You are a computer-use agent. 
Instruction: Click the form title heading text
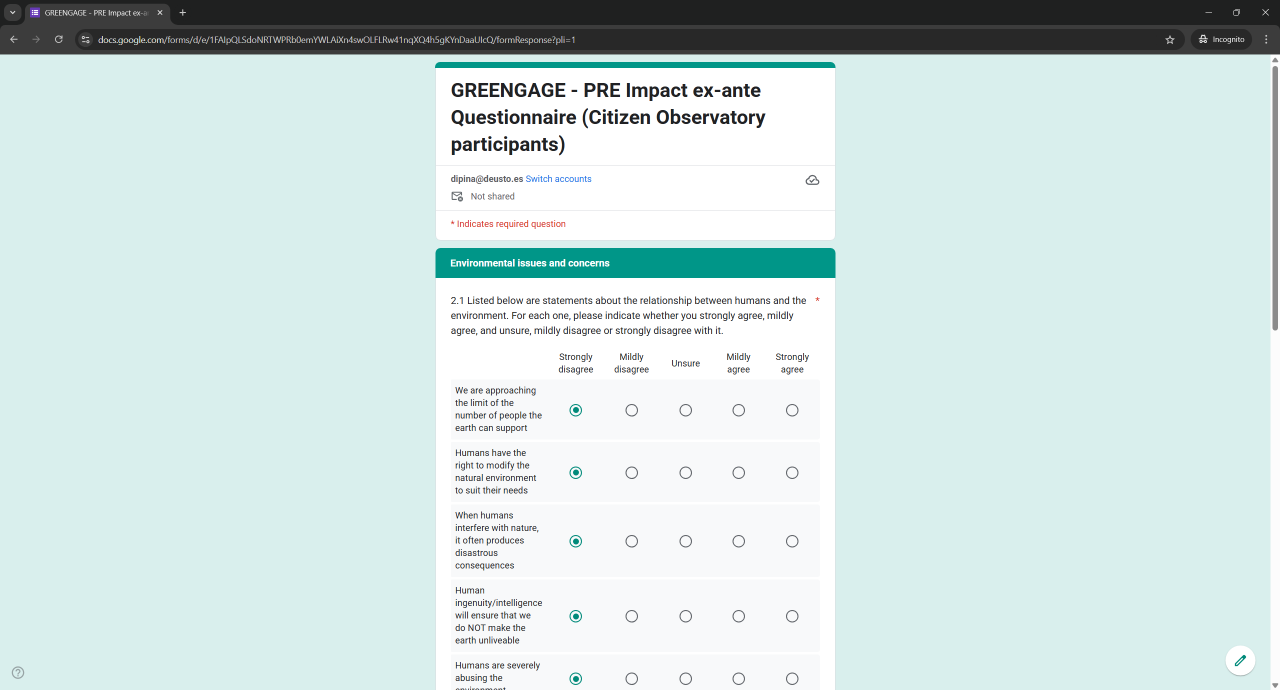[x=608, y=117]
